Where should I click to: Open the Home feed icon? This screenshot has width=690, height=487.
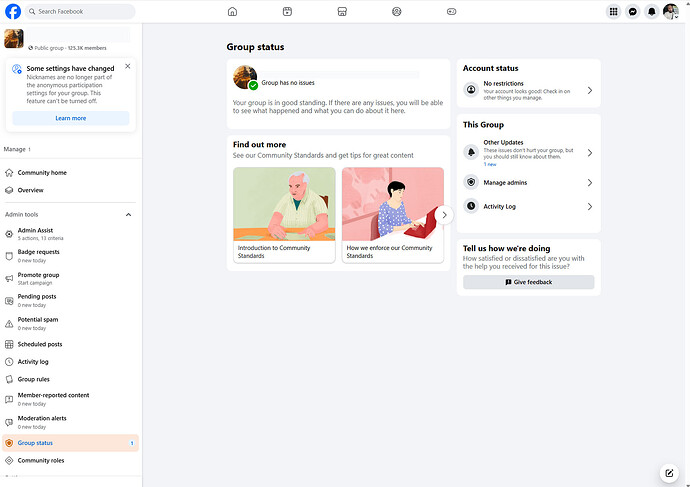click(232, 12)
